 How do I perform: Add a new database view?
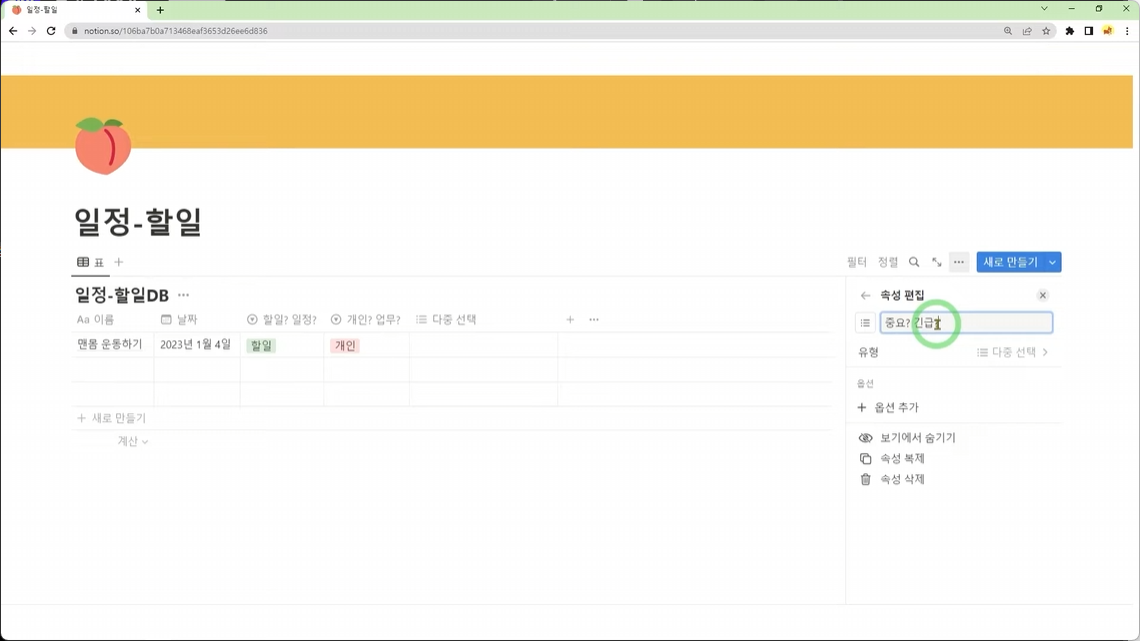click(119, 262)
